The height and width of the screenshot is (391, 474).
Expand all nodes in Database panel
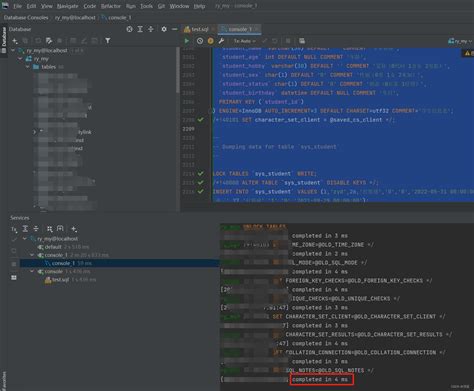point(140,29)
